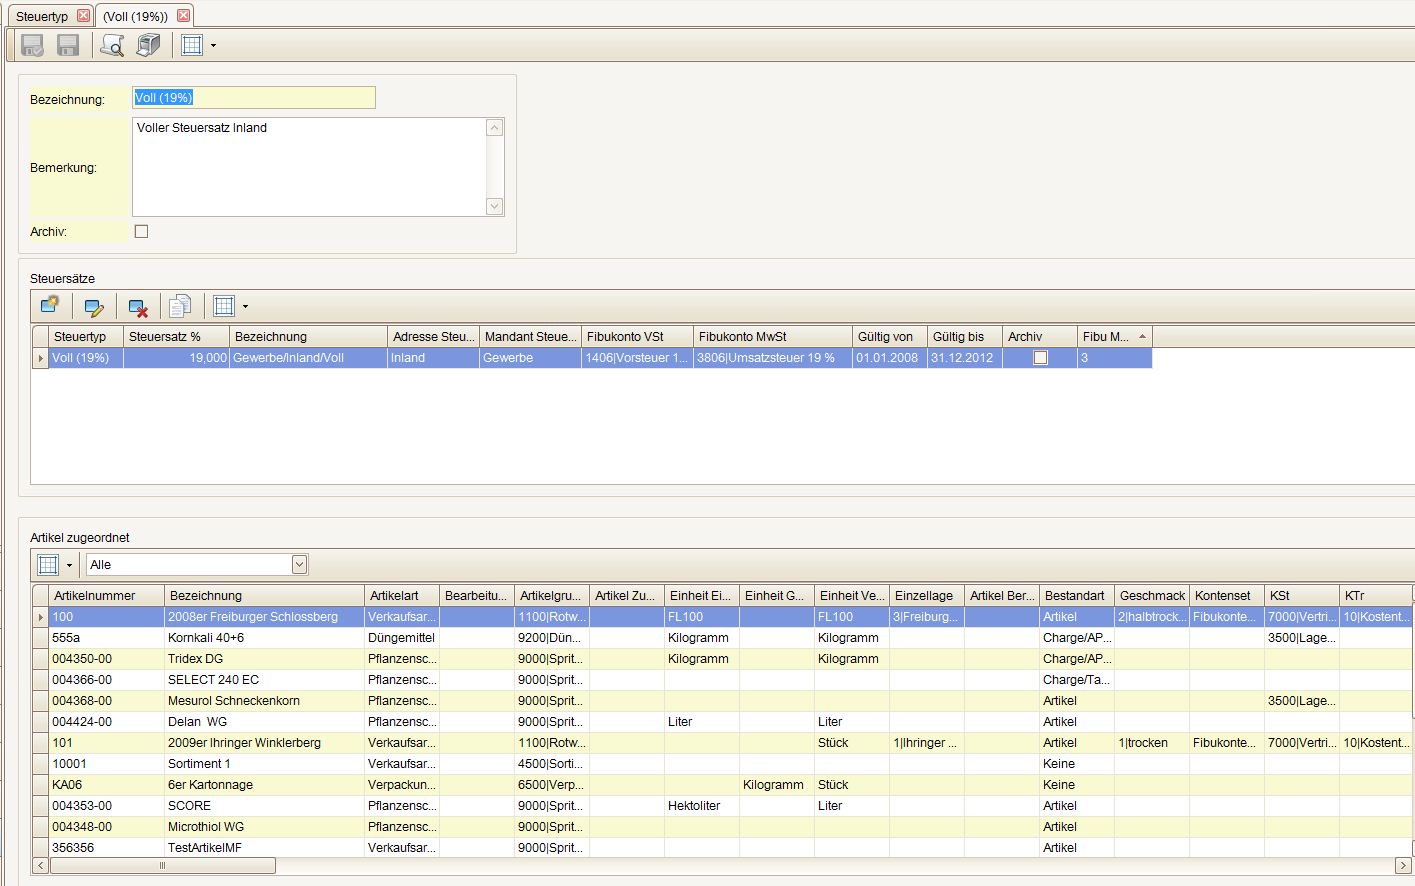Toggle the Archiv checkbox in the form
Screen dimensions: 1415x886
click(141, 231)
